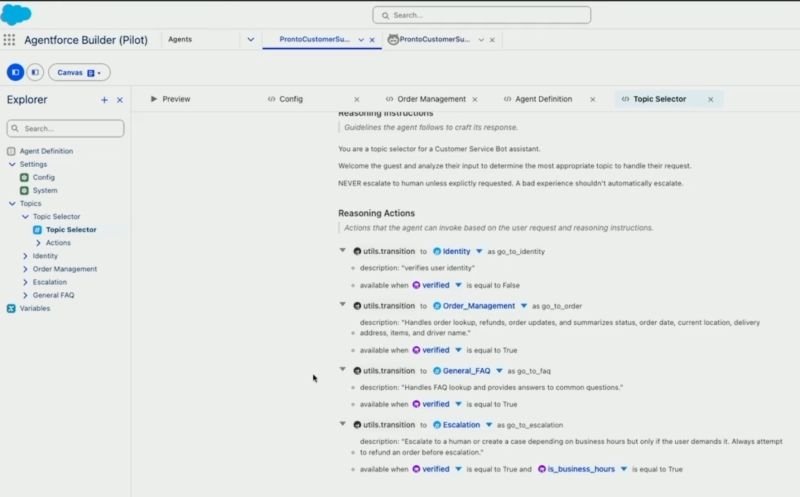Select the first ProntoCustomerSu... tab
Image resolution: width=800 pixels, height=497 pixels.
(314, 39)
